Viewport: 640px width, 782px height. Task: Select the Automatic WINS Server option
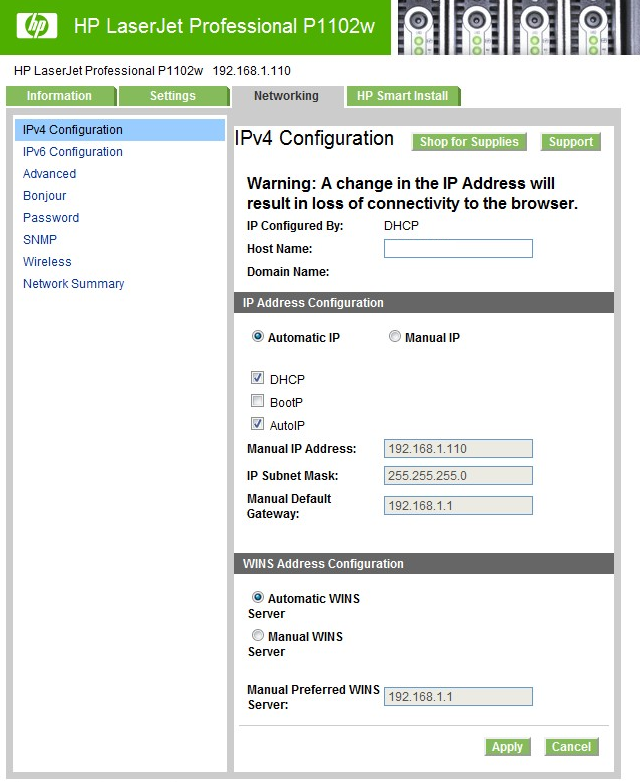257,597
